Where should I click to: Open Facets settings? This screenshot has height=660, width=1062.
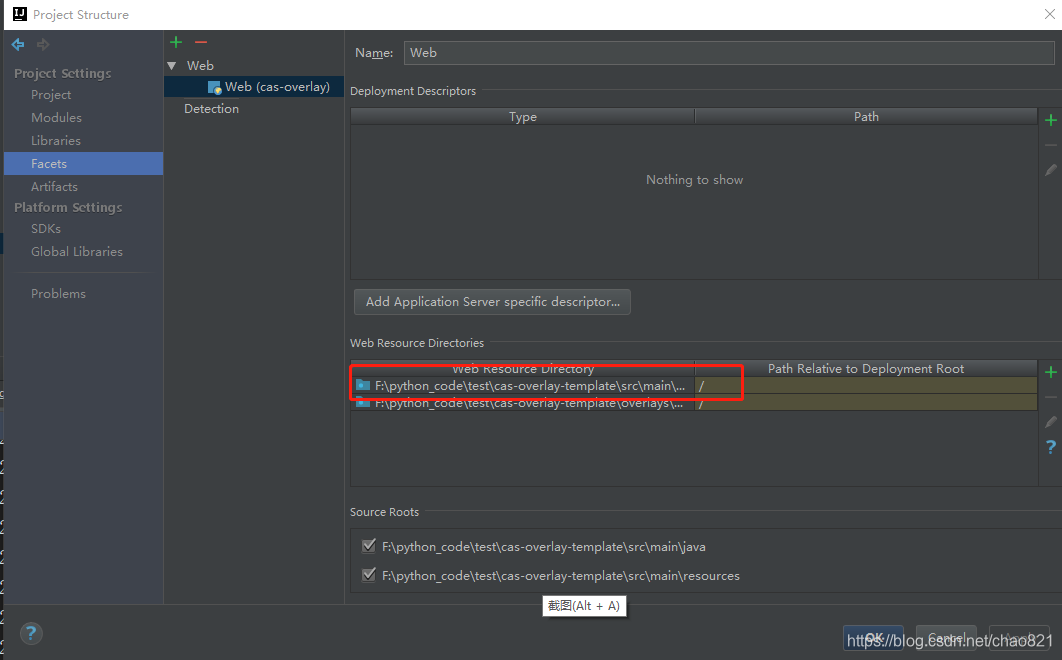(x=83, y=163)
